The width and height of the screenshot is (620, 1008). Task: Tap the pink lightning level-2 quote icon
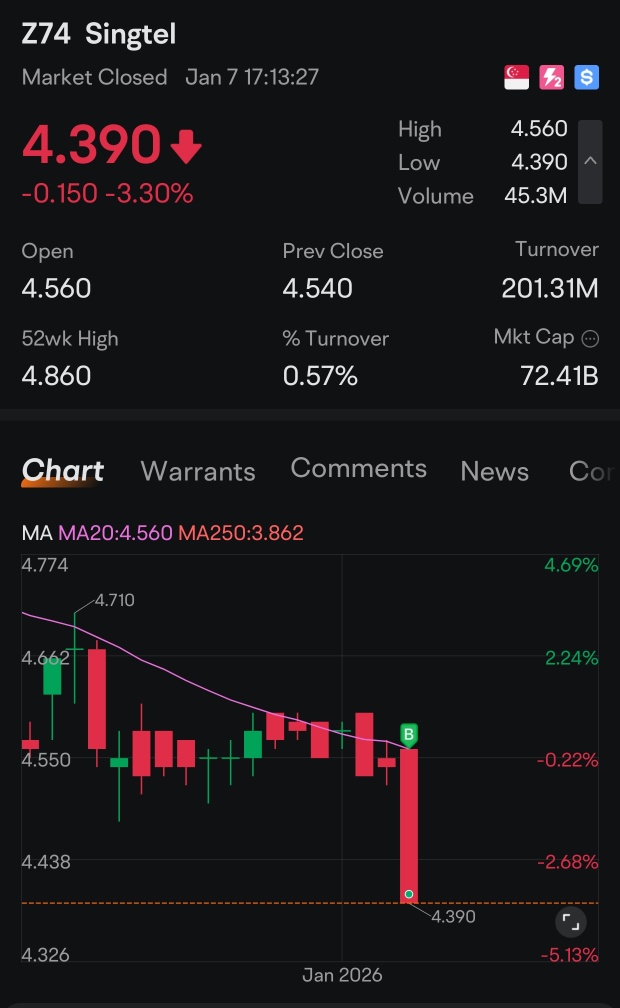pyautogui.click(x=551, y=78)
